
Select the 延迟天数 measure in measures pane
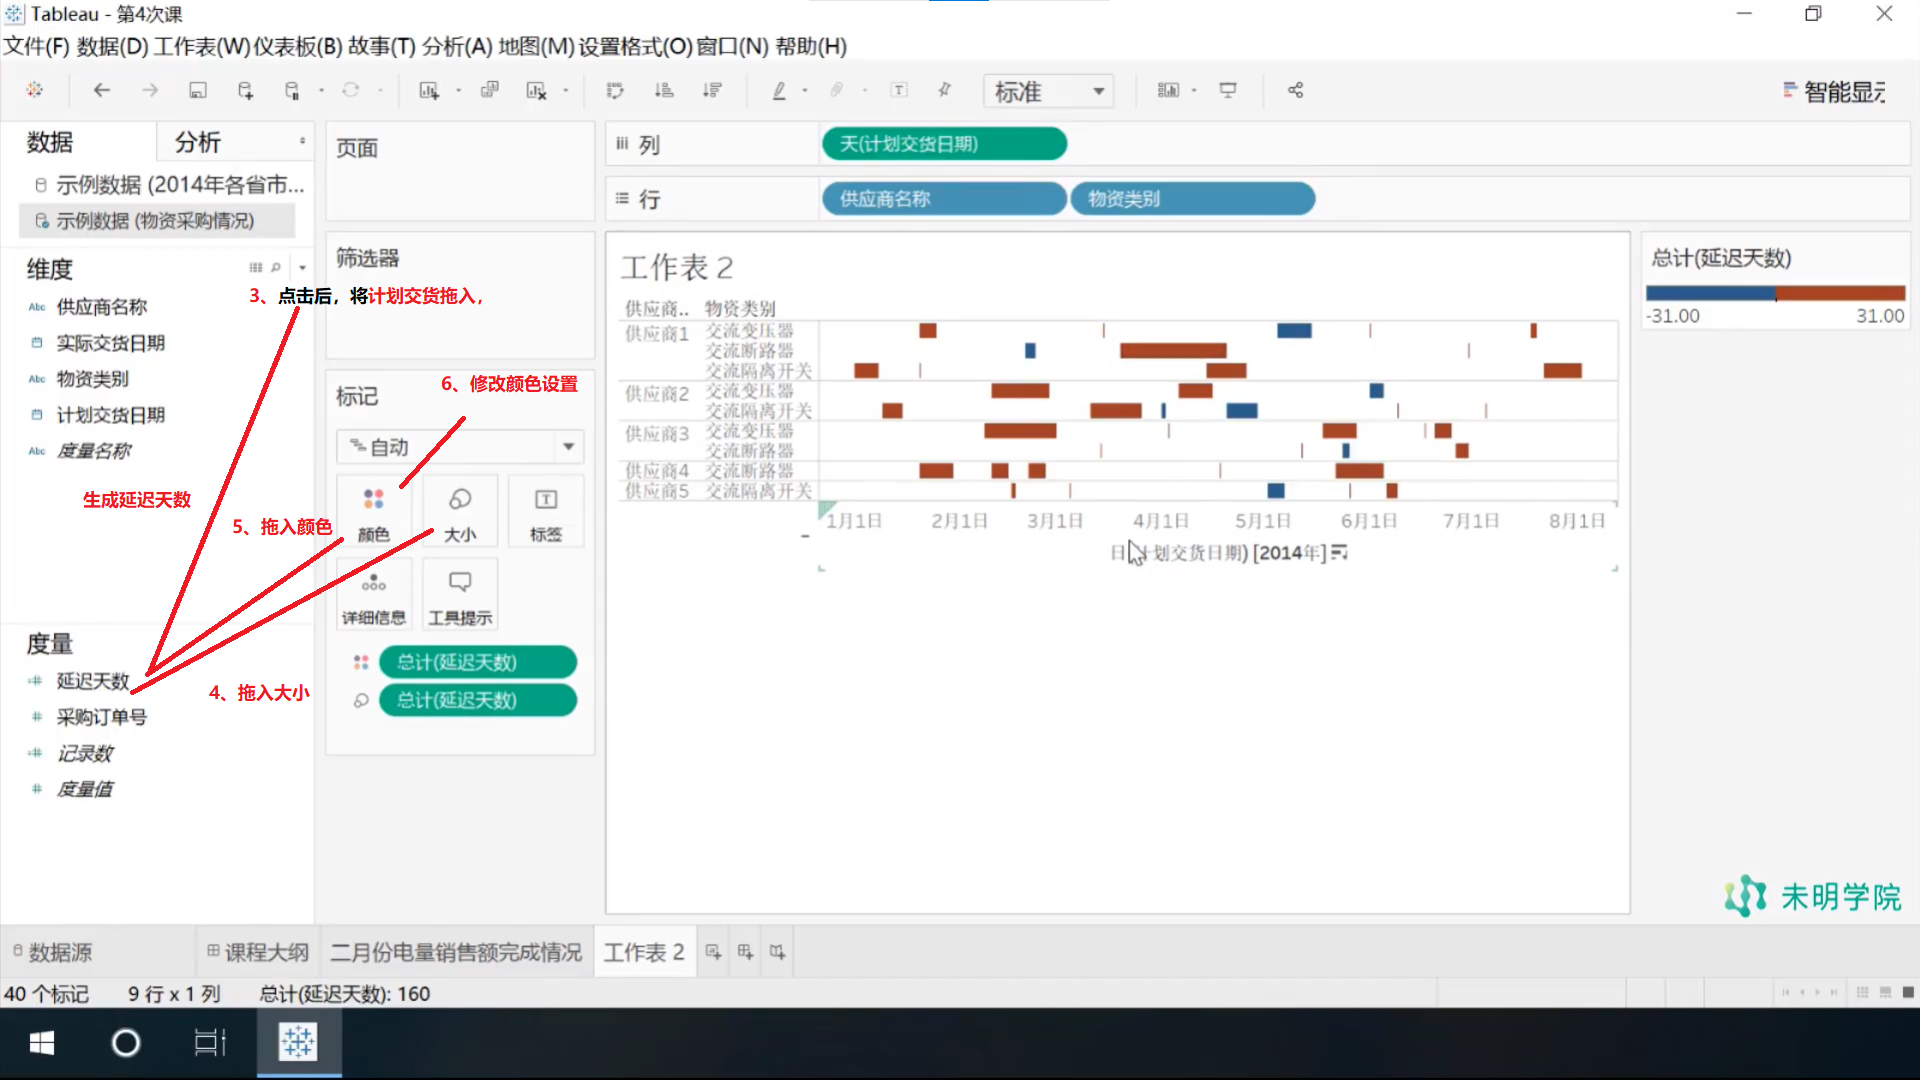pos(93,681)
